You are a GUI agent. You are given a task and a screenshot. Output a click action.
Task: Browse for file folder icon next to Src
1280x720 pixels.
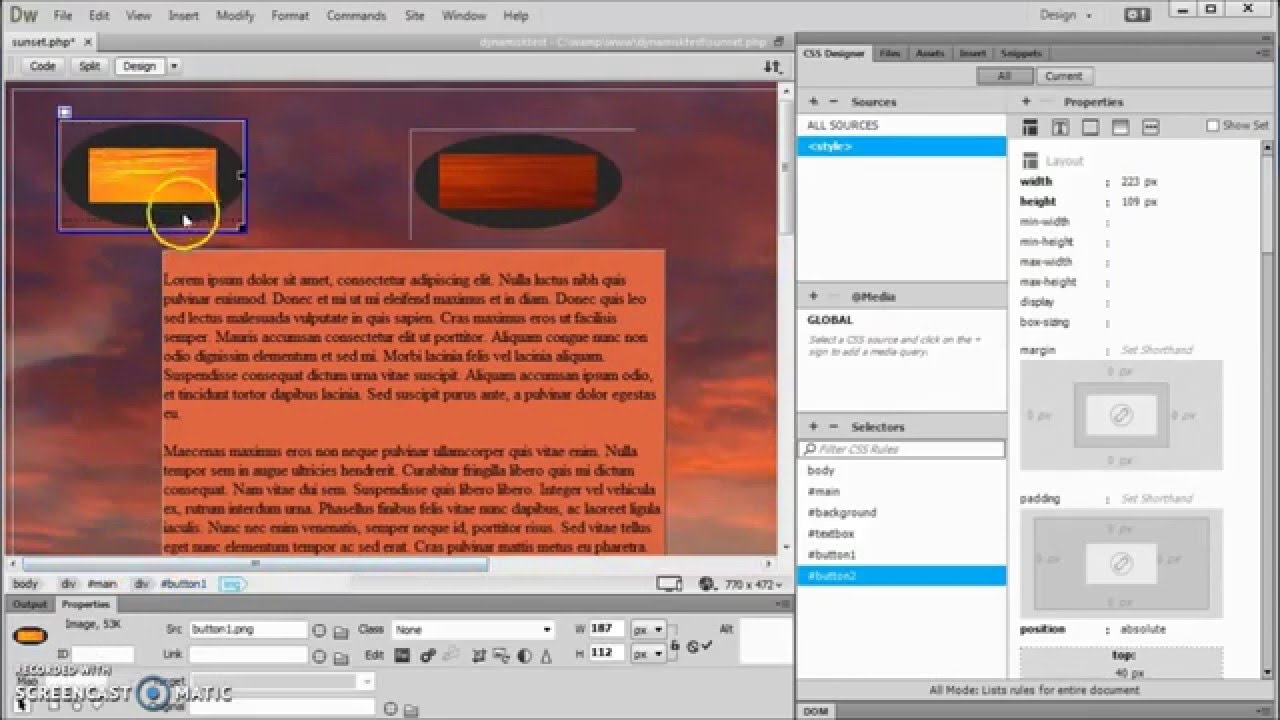[x=341, y=631]
